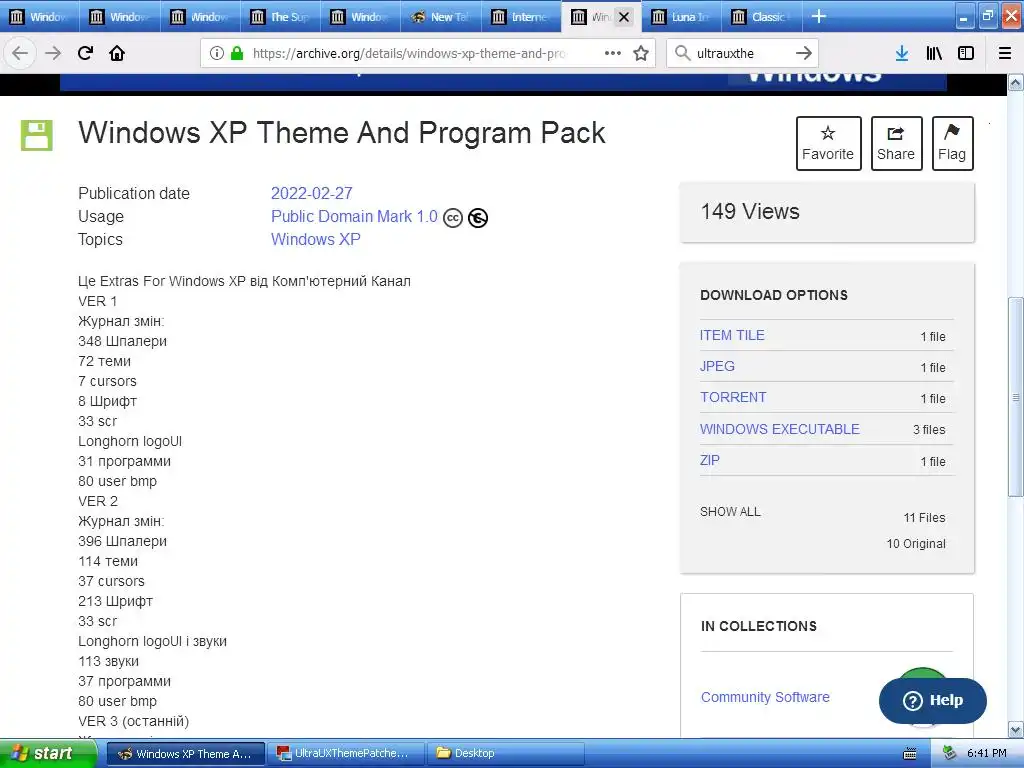Click the on-screen keyboard tray icon
This screenshot has height=768, width=1024.
pyautogui.click(x=910, y=754)
